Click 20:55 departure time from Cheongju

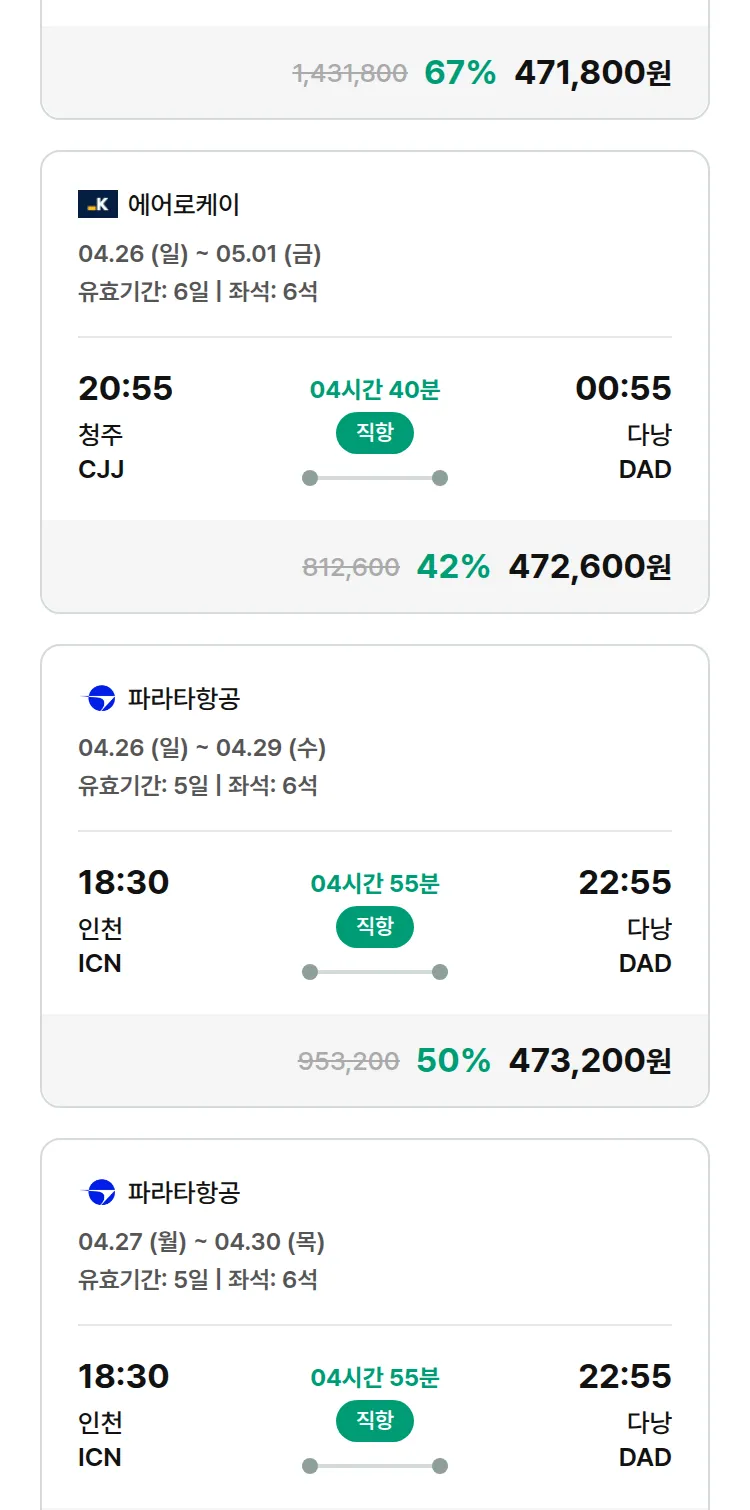tap(125, 388)
